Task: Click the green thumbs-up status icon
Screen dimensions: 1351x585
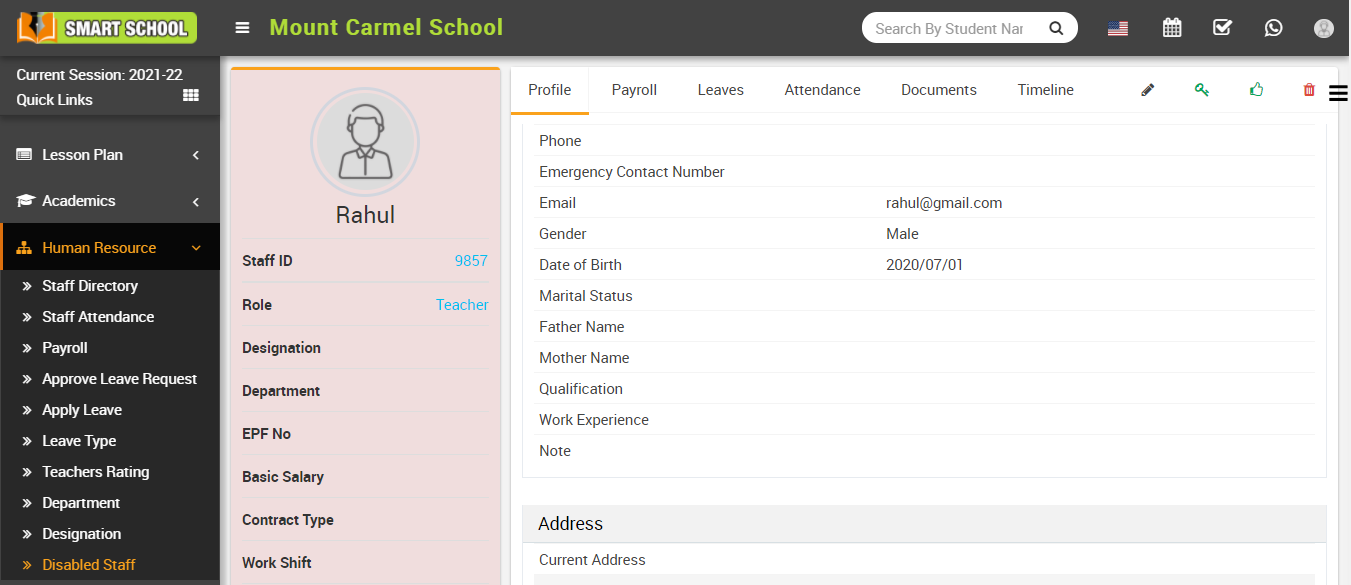Action: coord(1256,90)
